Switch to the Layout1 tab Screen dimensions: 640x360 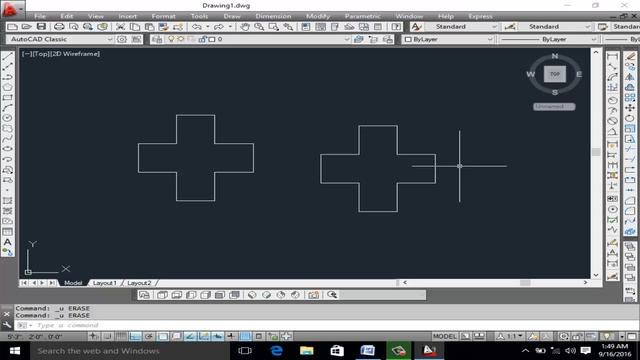[104, 283]
